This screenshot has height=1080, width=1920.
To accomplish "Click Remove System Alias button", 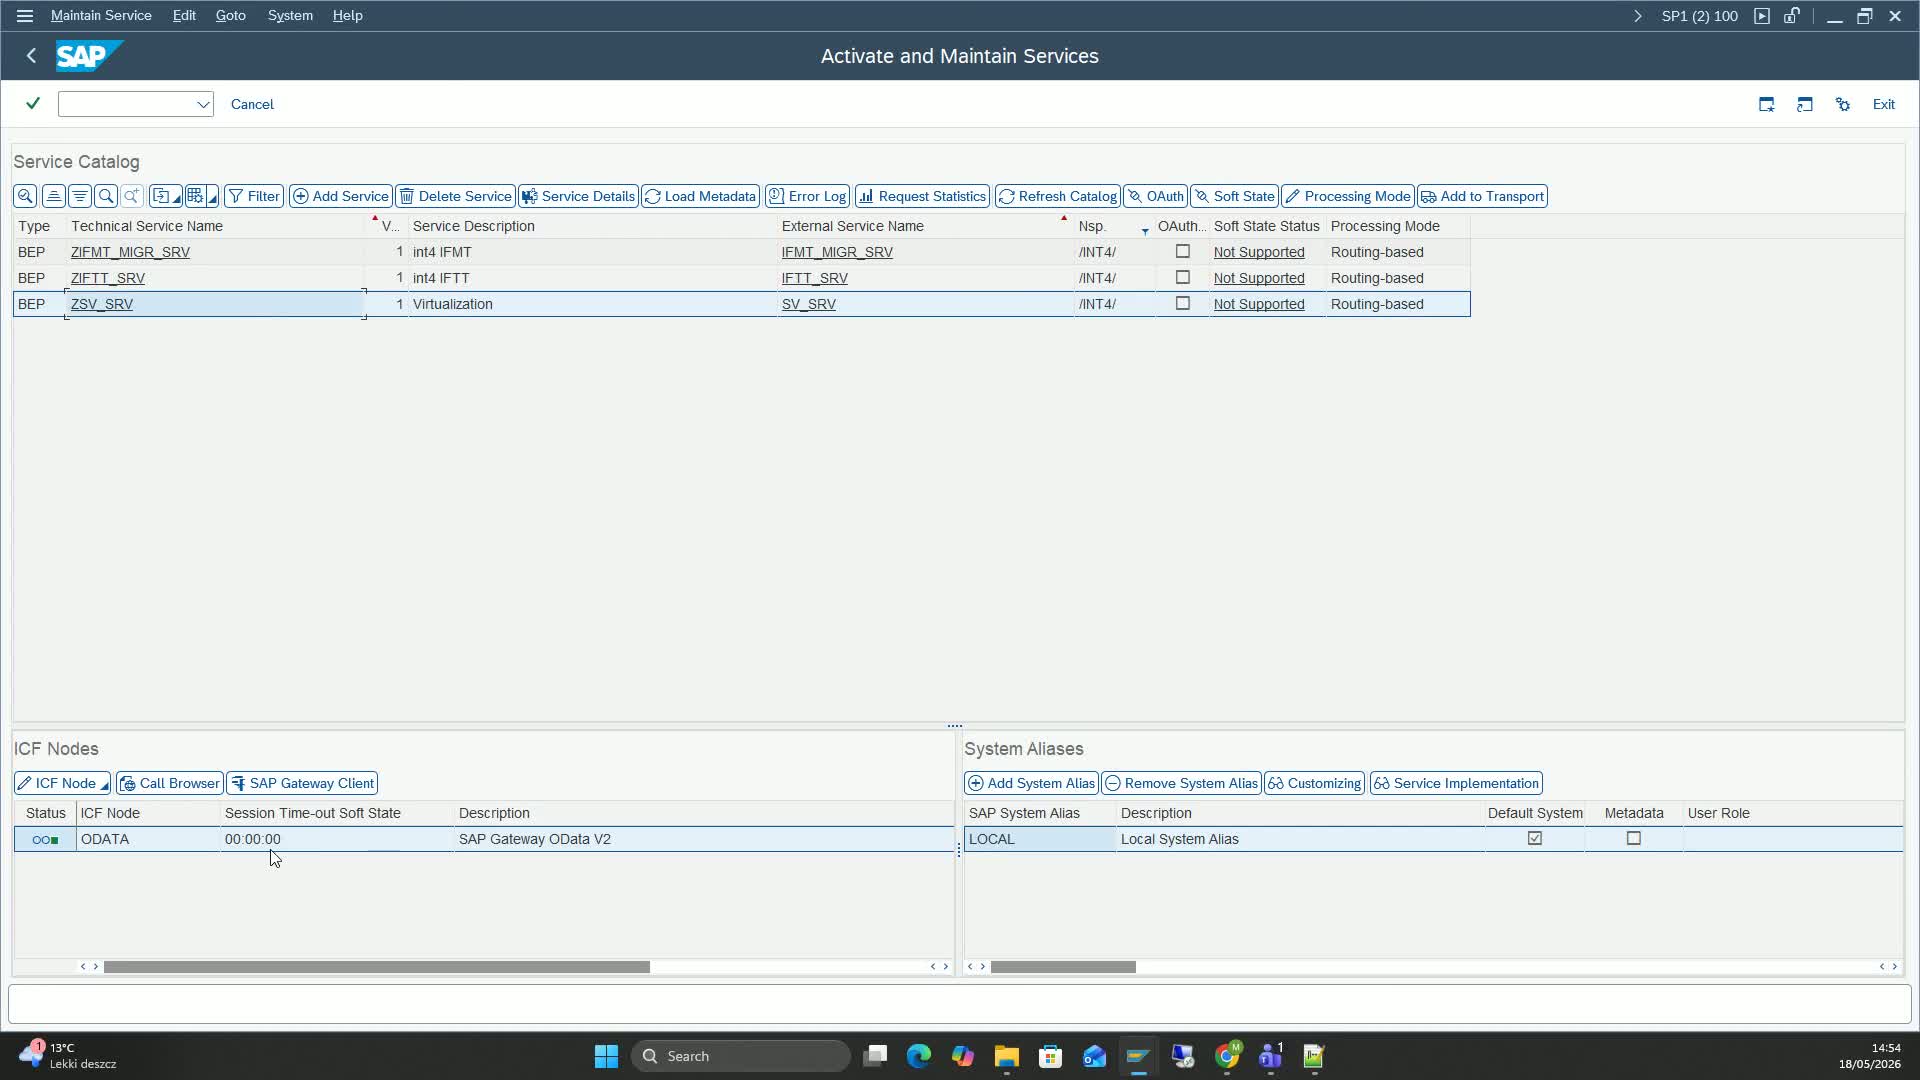I will point(1182,783).
